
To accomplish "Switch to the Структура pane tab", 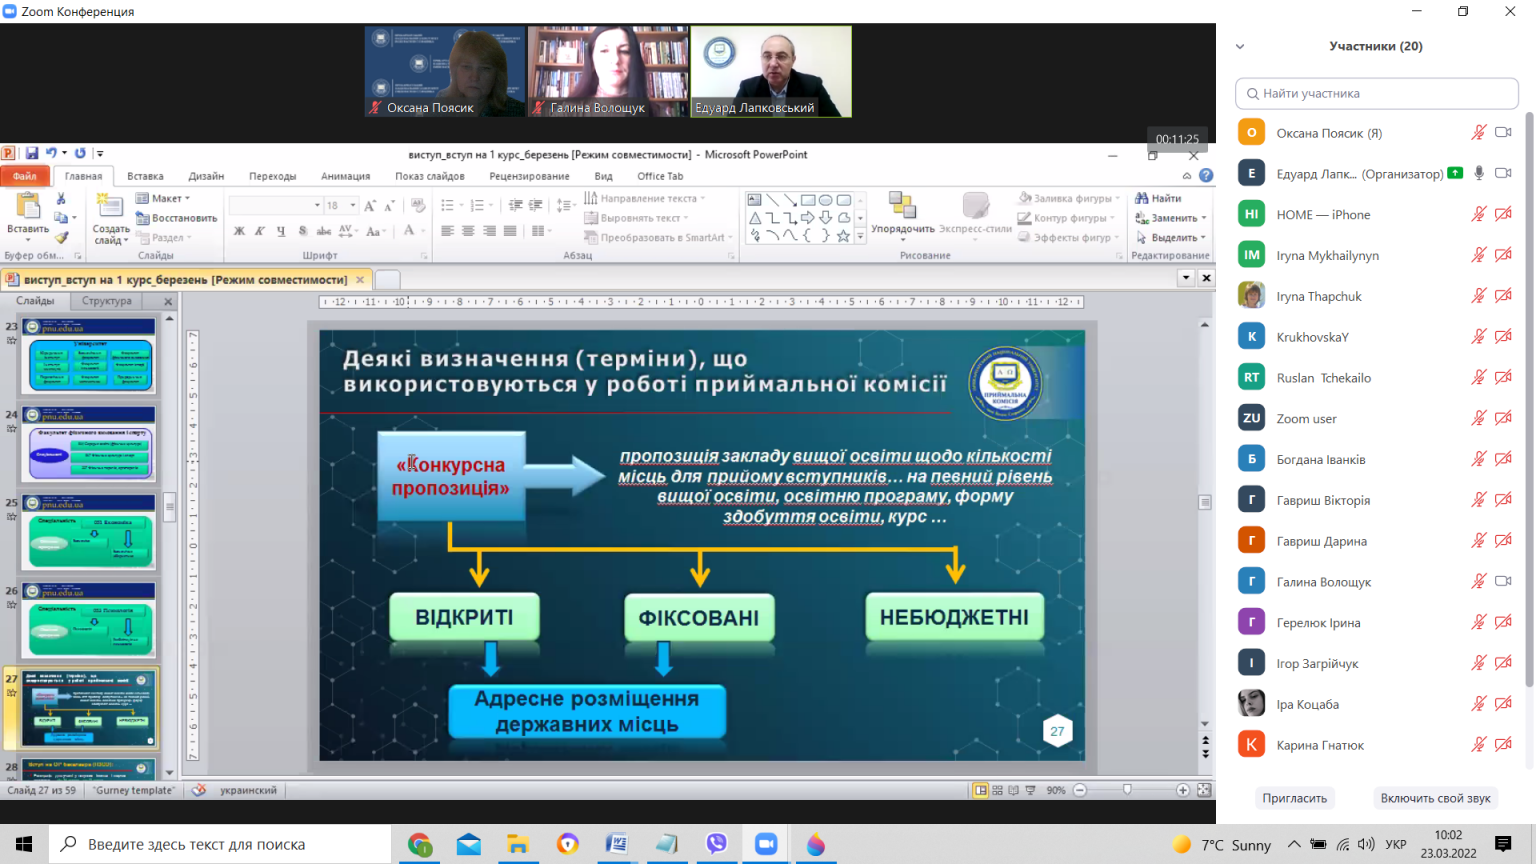I will click(107, 301).
